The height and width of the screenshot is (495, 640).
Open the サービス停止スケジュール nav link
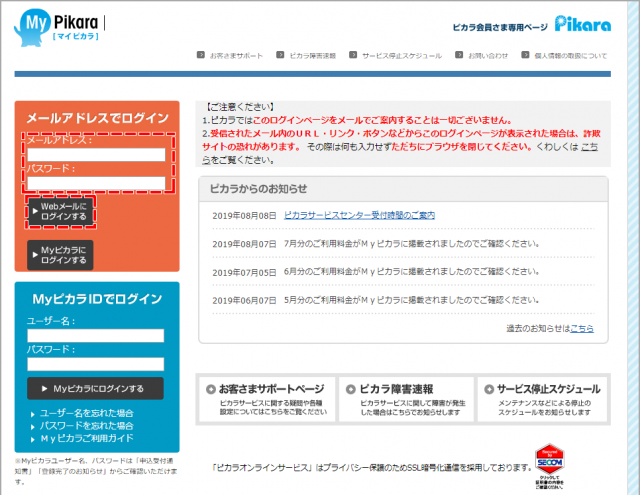(402, 55)
